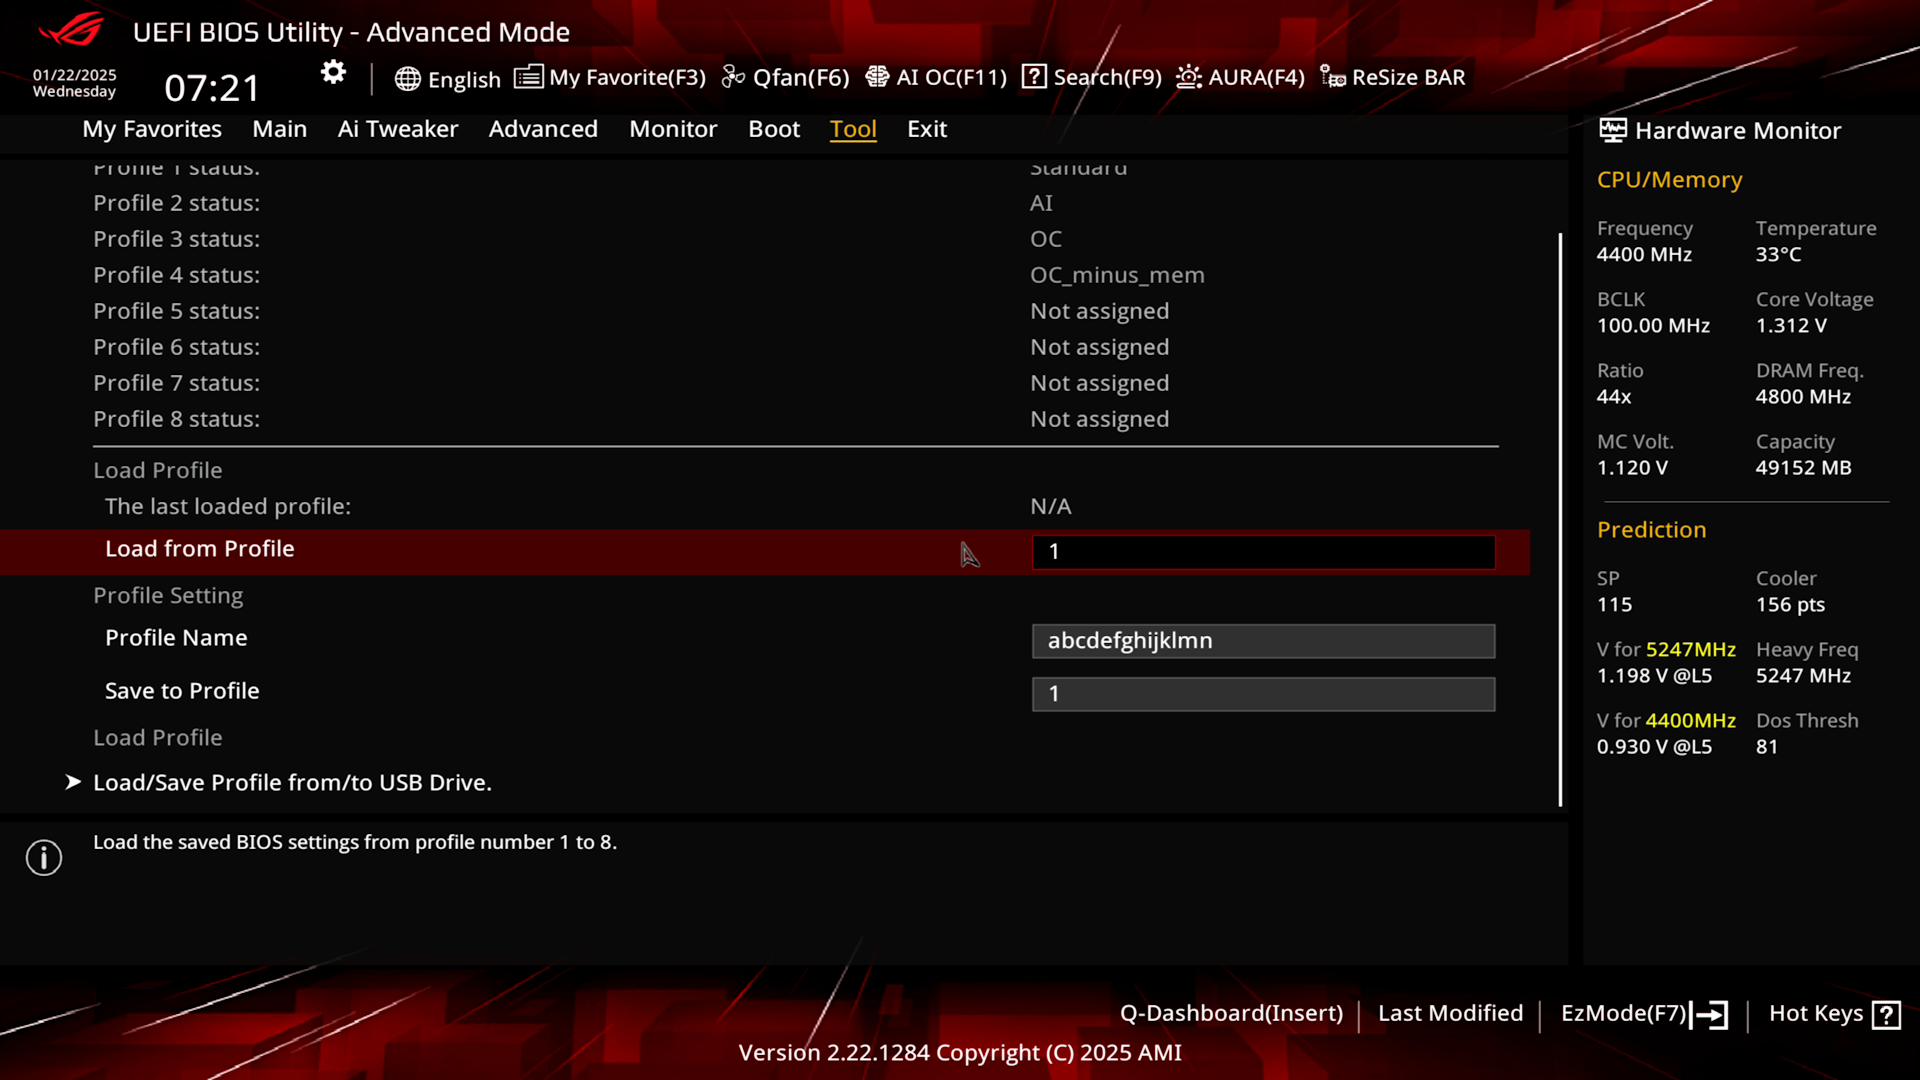Open the Ai Tweaker tab
Image resolution: width=1920 pixels, height=1080 pixels.
tap(397, 128)
